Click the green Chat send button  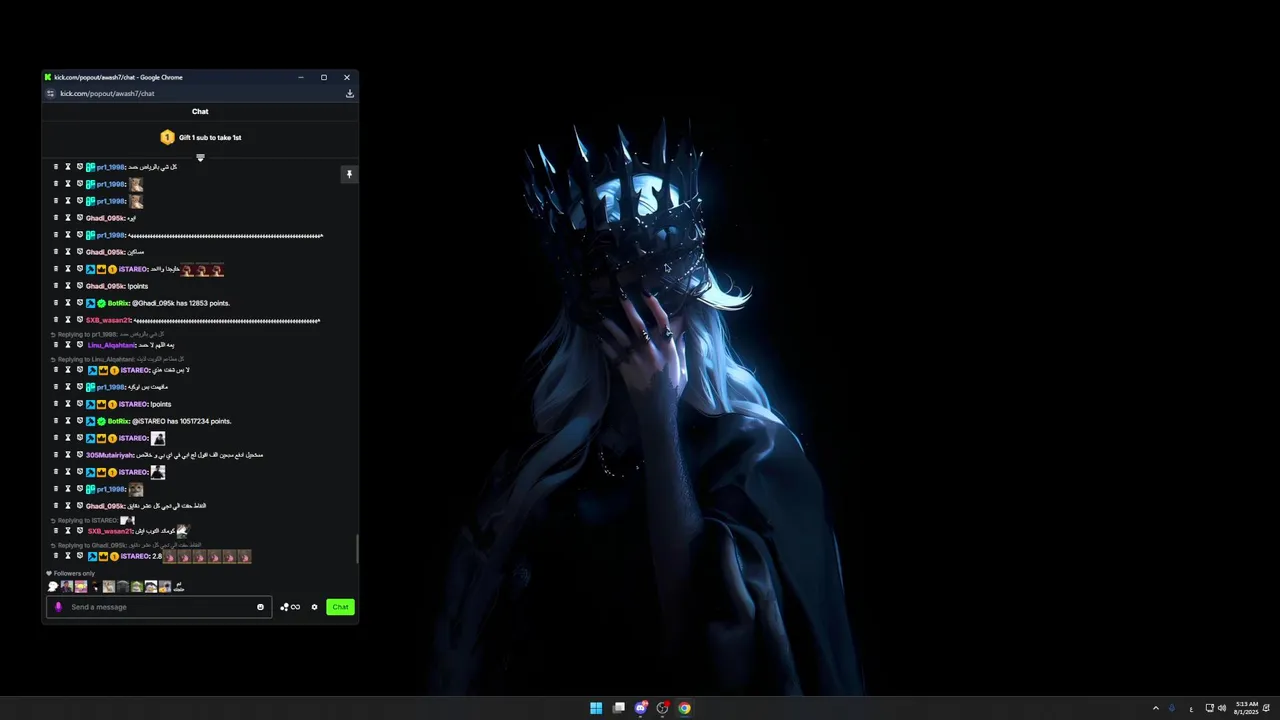(340, 607)
